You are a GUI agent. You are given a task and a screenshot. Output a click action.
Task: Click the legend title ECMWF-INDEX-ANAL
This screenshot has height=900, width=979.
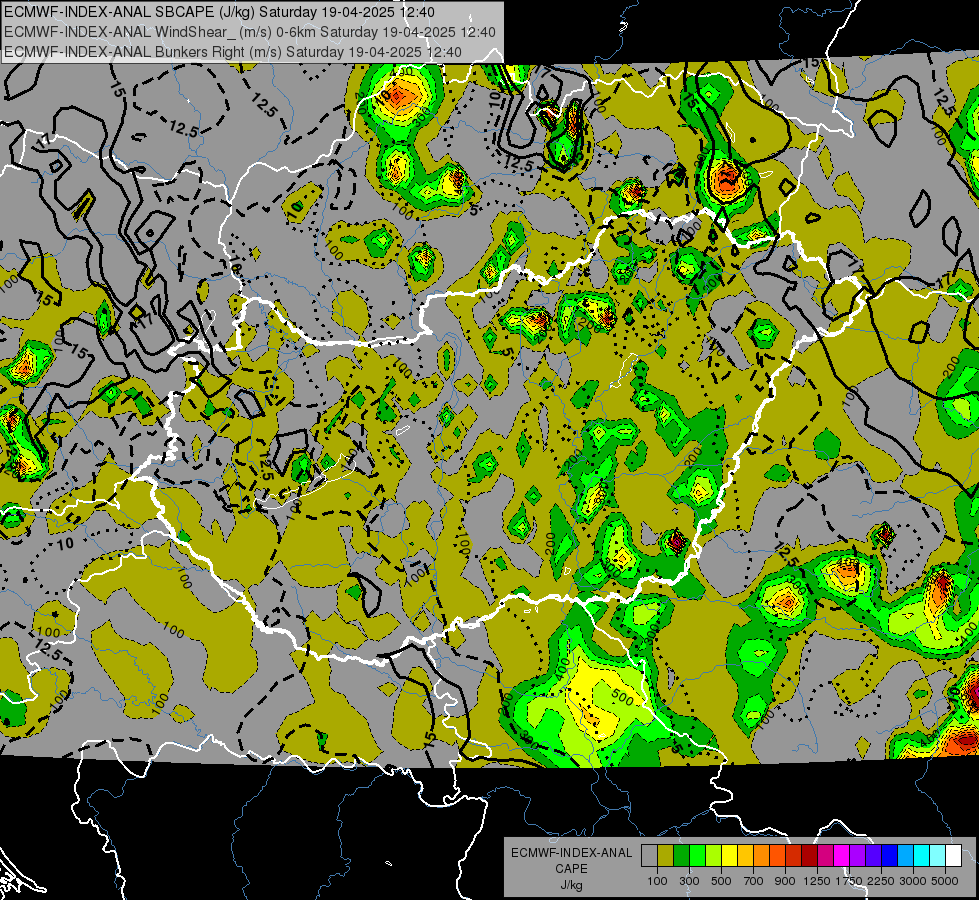(571, 853)
